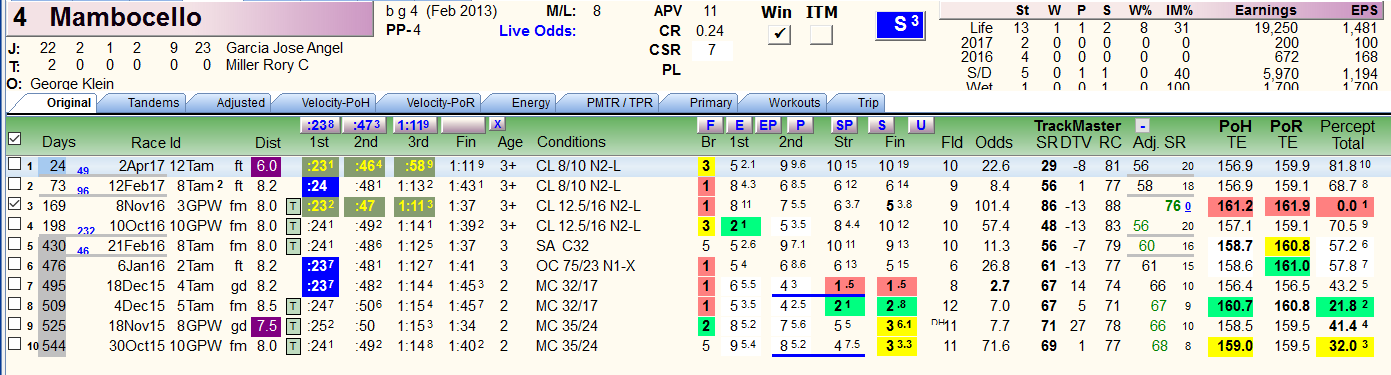Click the F pace filter button
The width and height of the screenshot is (1391, 375).
tap(709, 125)
